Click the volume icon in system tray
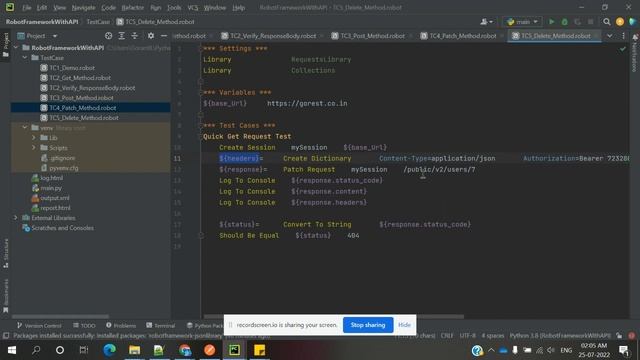This screenshot has height=360, width=640. click(x=551, y=350)
